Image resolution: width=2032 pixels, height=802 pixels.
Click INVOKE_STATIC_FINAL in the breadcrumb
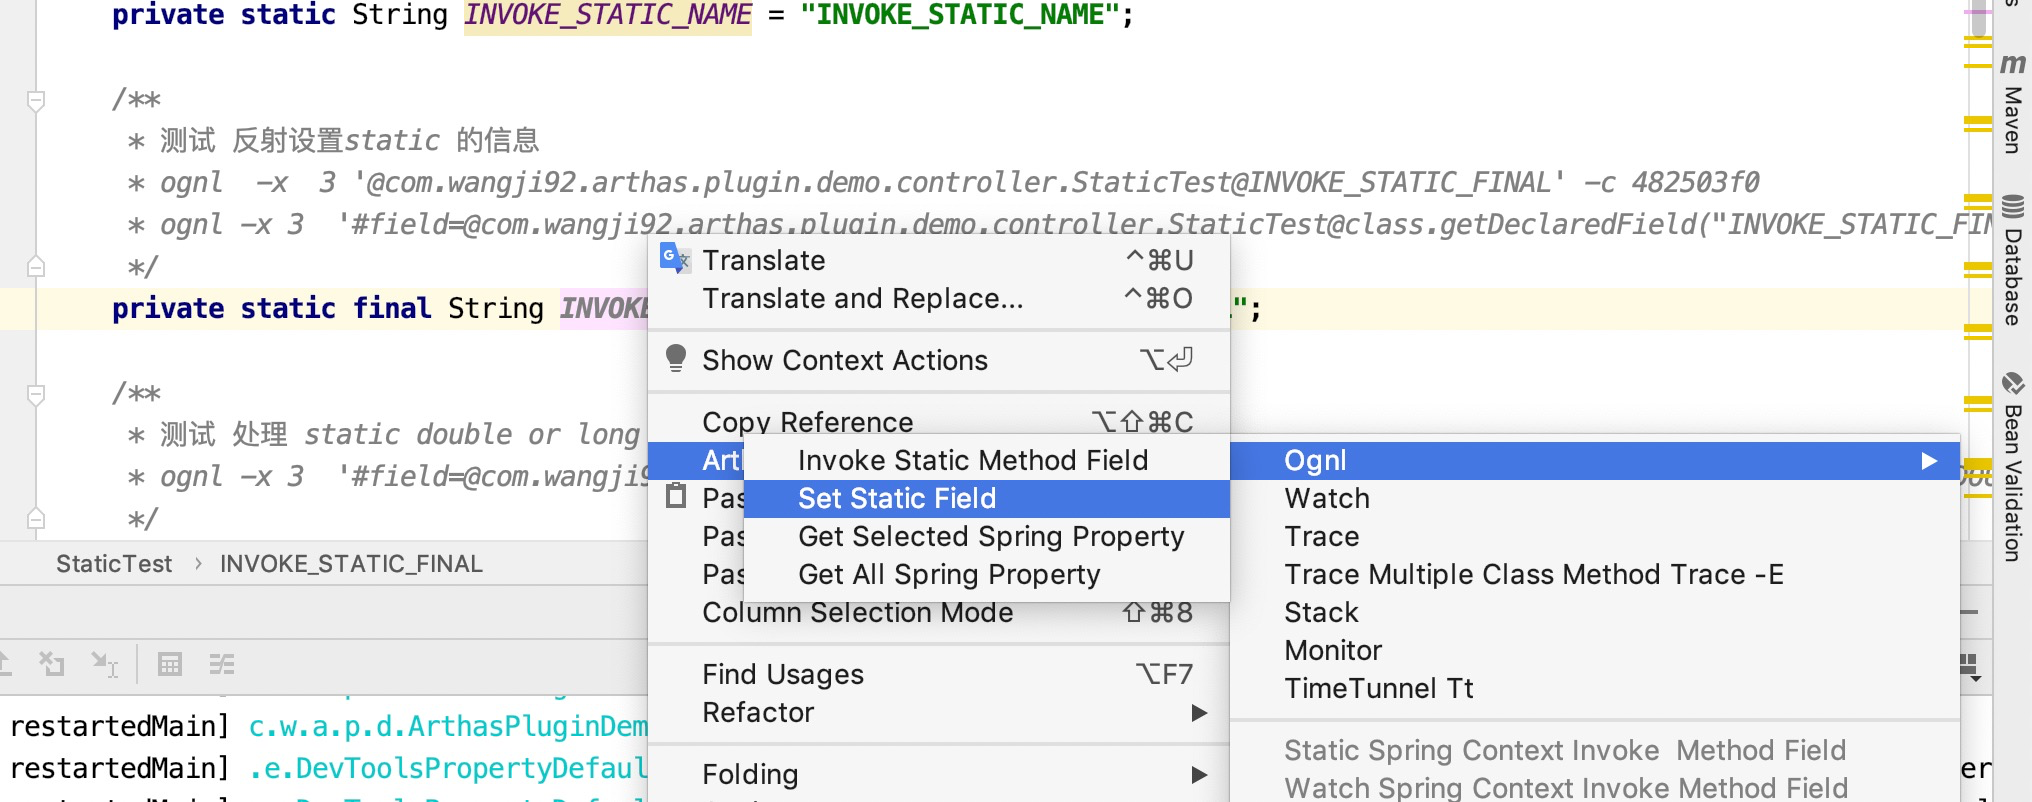(351, 564)
